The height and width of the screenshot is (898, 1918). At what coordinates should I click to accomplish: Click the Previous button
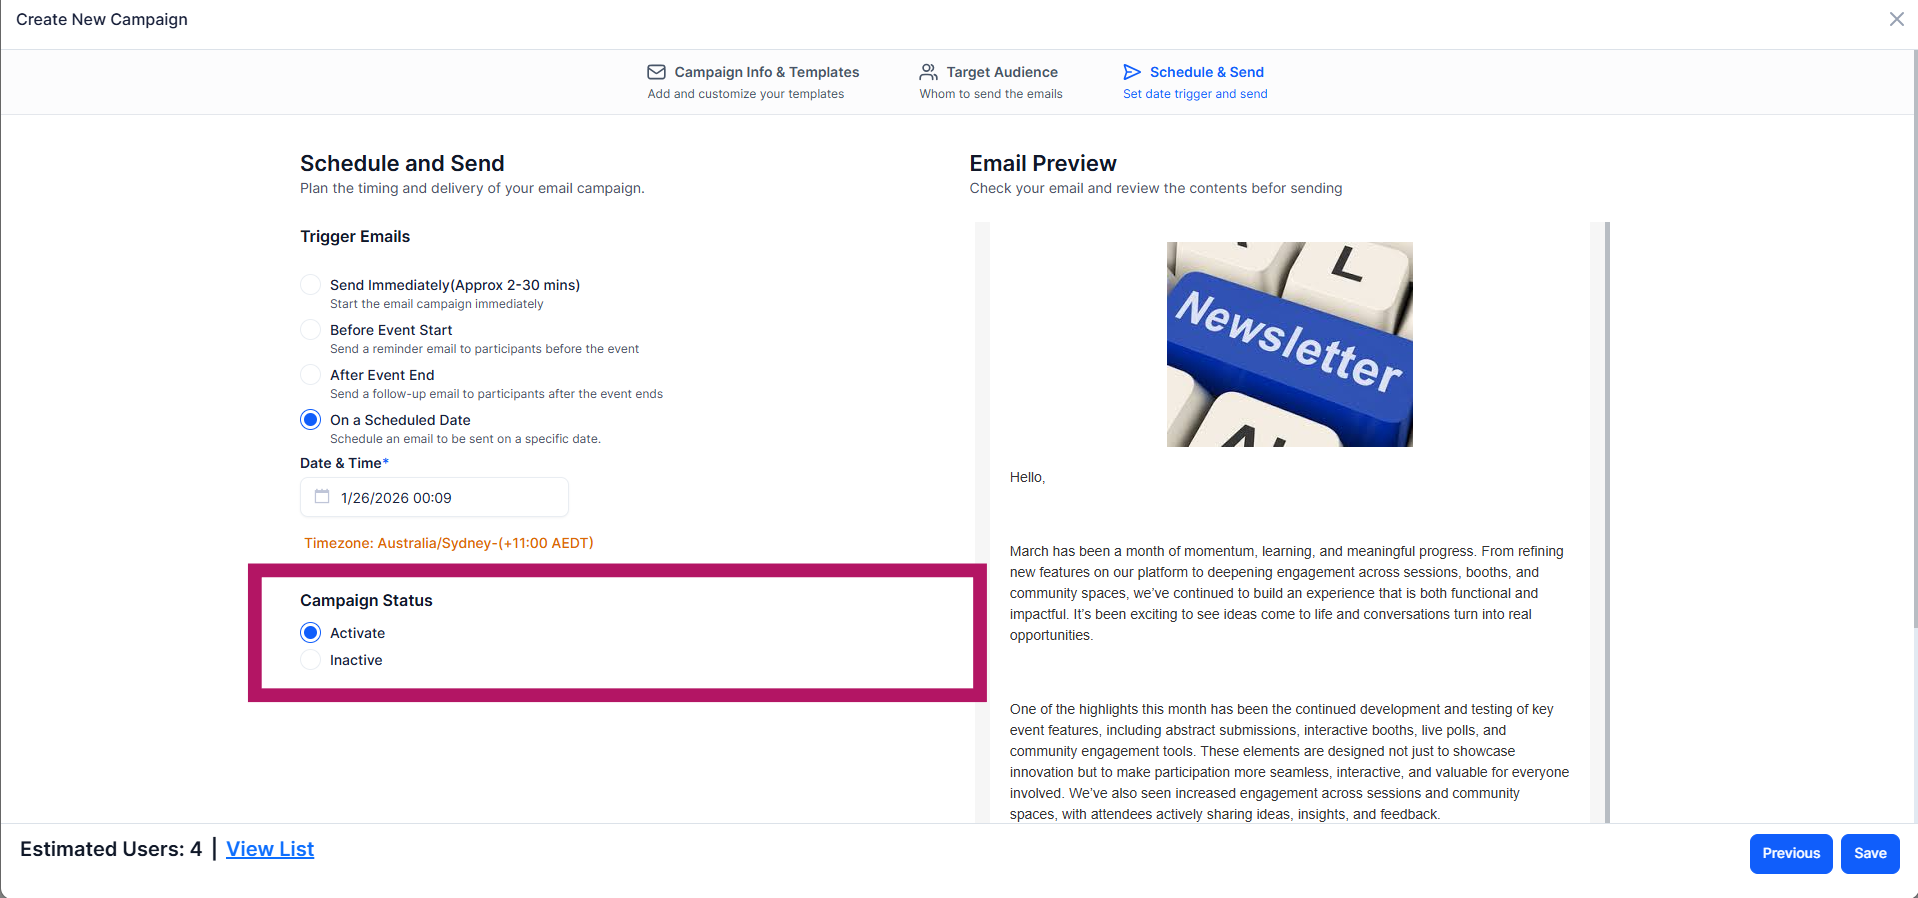point(1791,853)
